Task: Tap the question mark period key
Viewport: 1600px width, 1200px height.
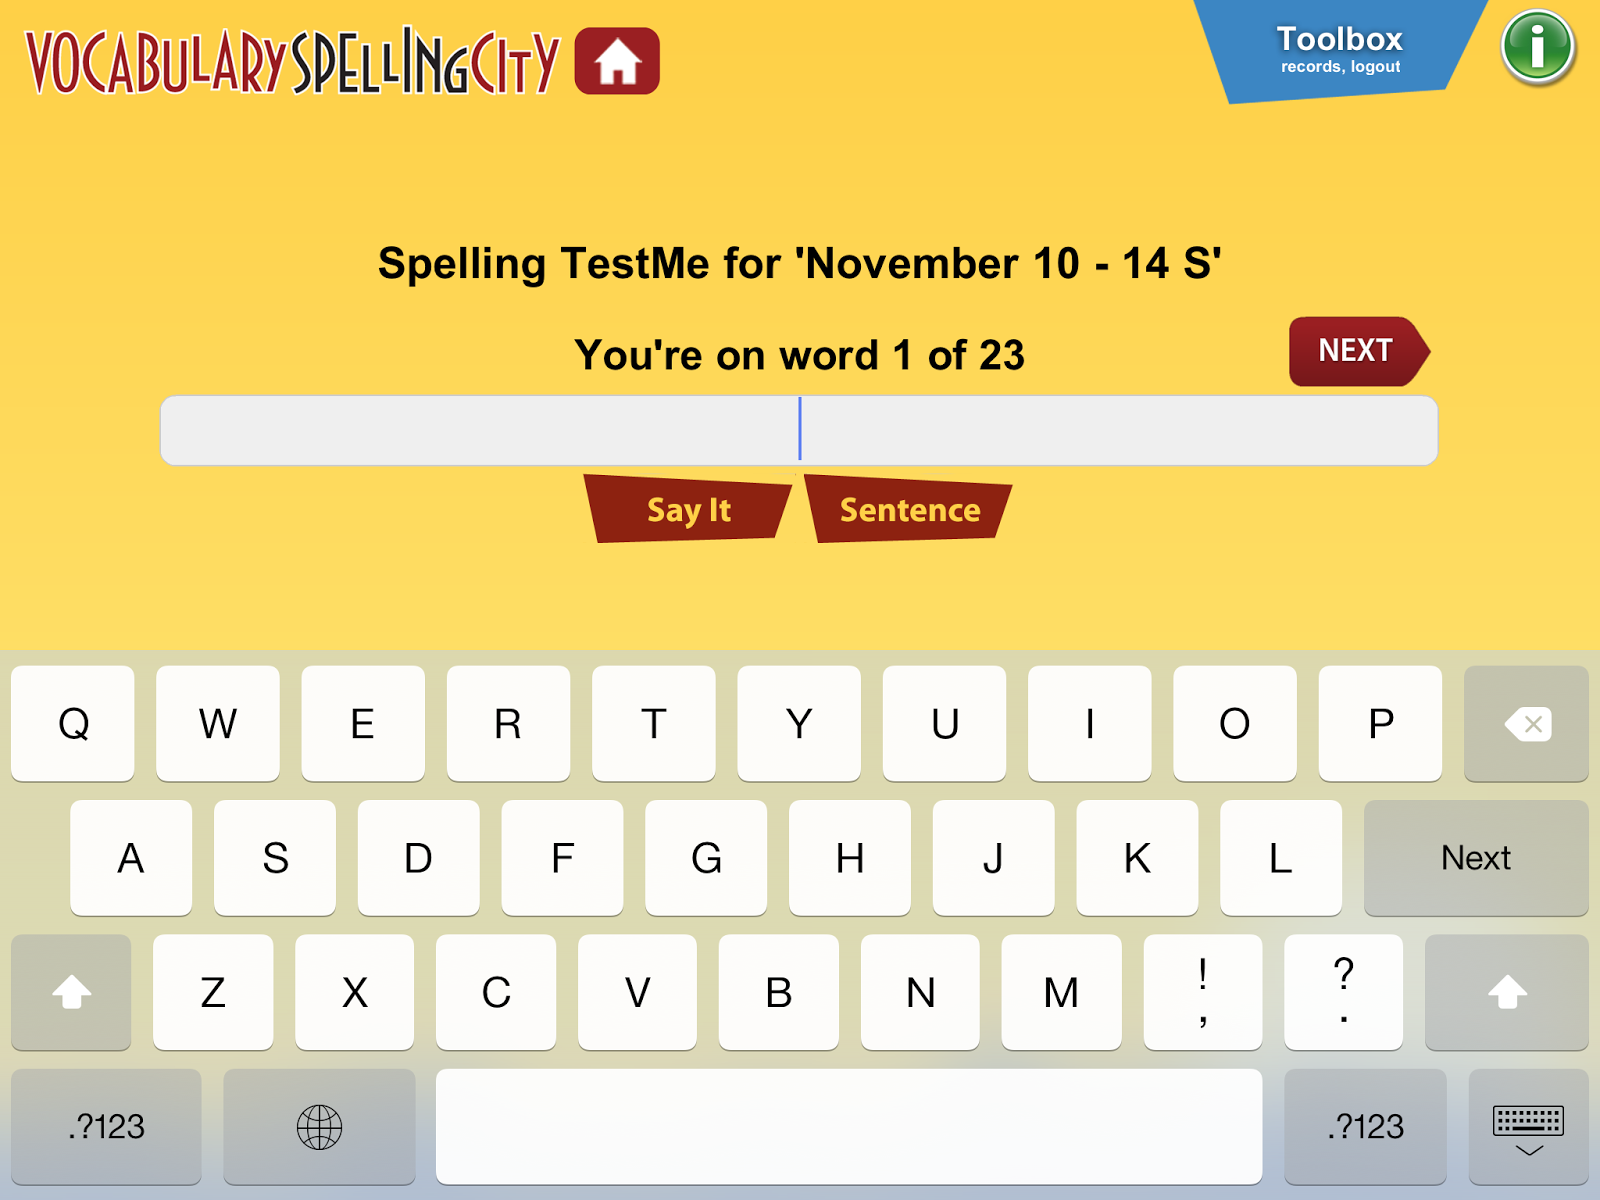Action: (1343, 992)
